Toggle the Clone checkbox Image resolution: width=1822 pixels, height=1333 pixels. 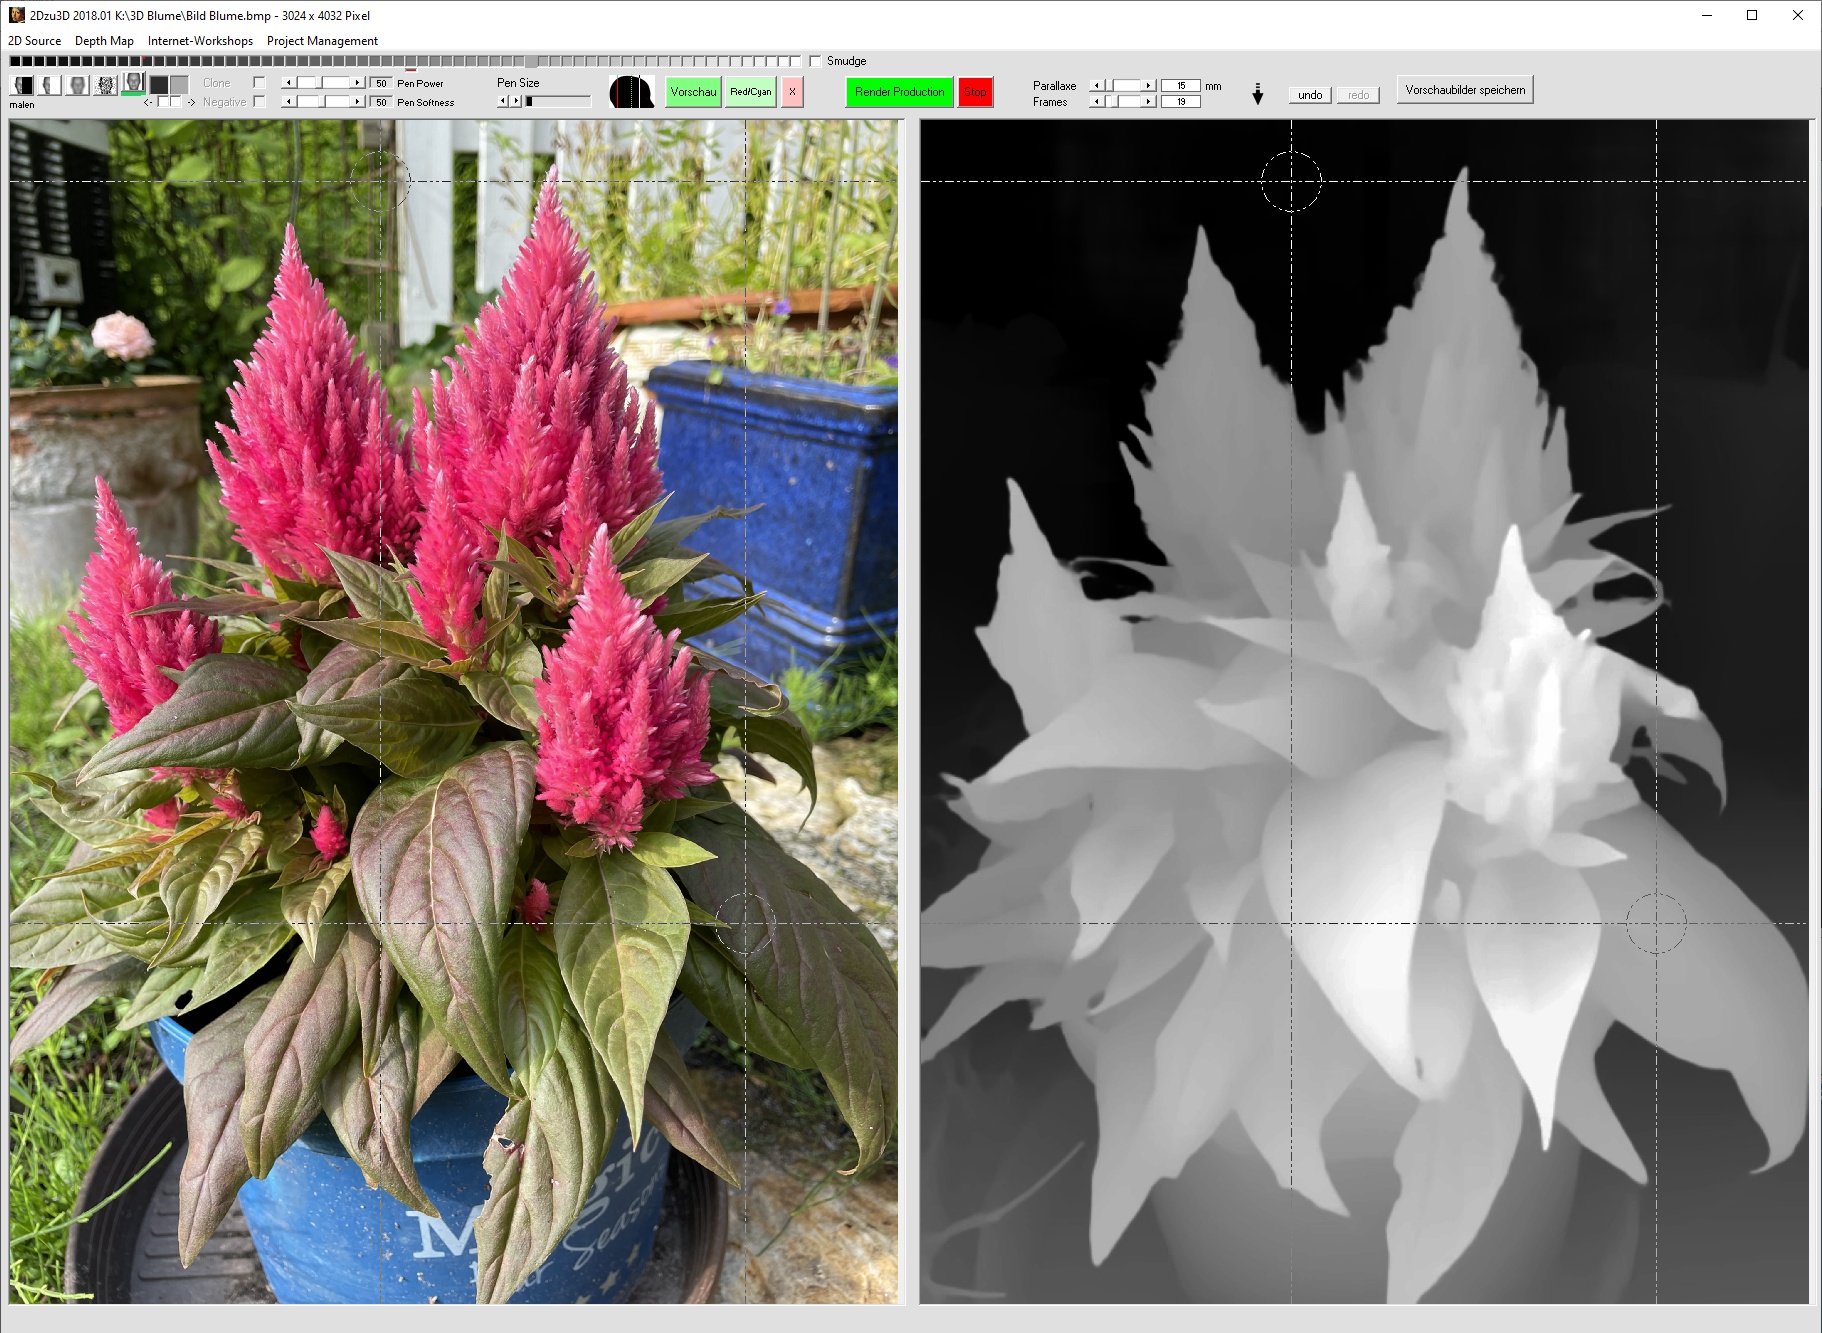[259, 83]
